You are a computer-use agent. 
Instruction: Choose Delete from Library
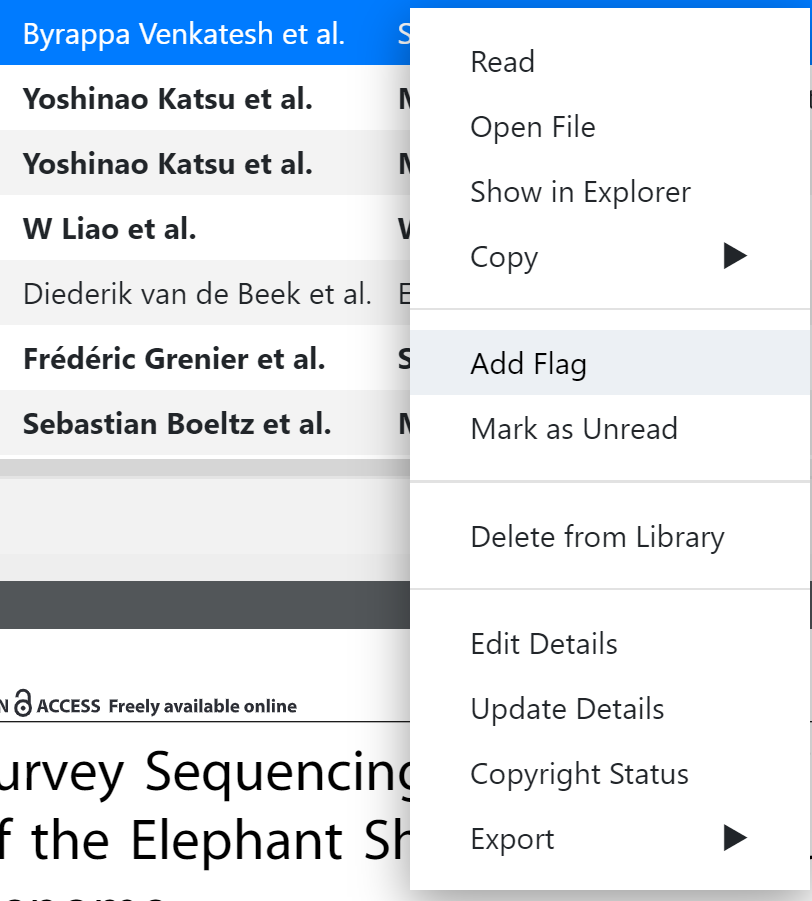[x=597, y=536]
